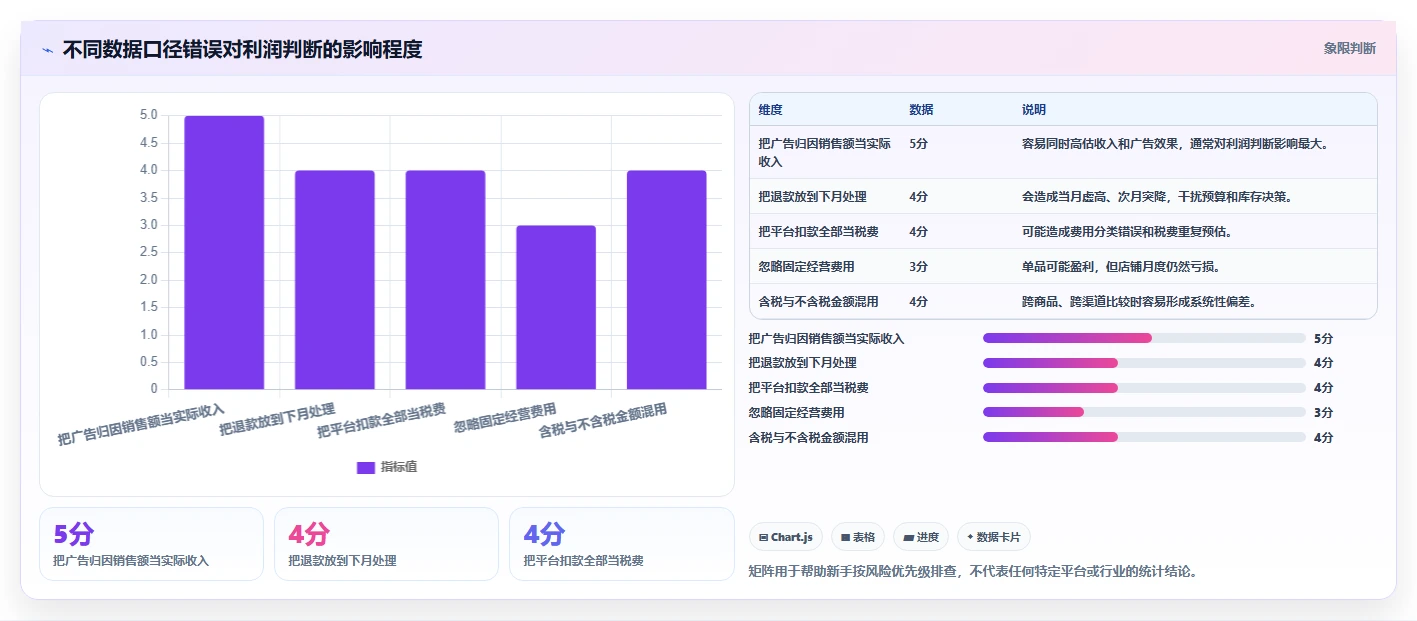Toggle the 指标值 legend label

pos(399,467)
